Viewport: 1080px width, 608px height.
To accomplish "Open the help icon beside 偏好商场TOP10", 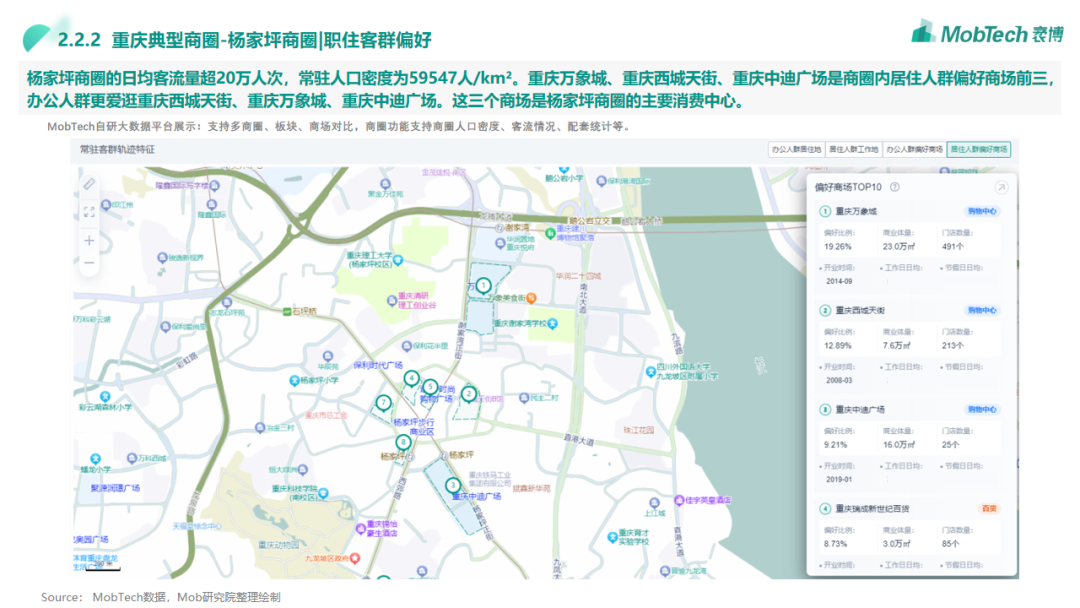I will [895, 187].
